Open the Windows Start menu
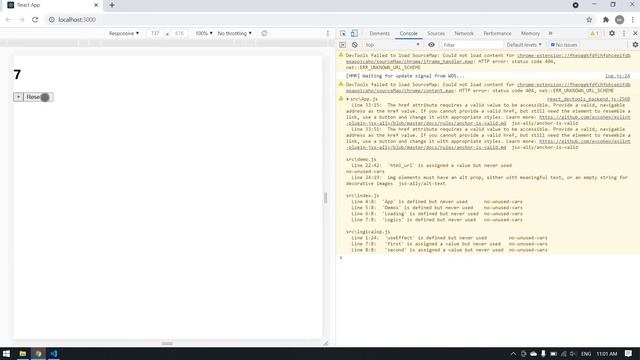Screen dimensions: 640x360 coord(6,353)
